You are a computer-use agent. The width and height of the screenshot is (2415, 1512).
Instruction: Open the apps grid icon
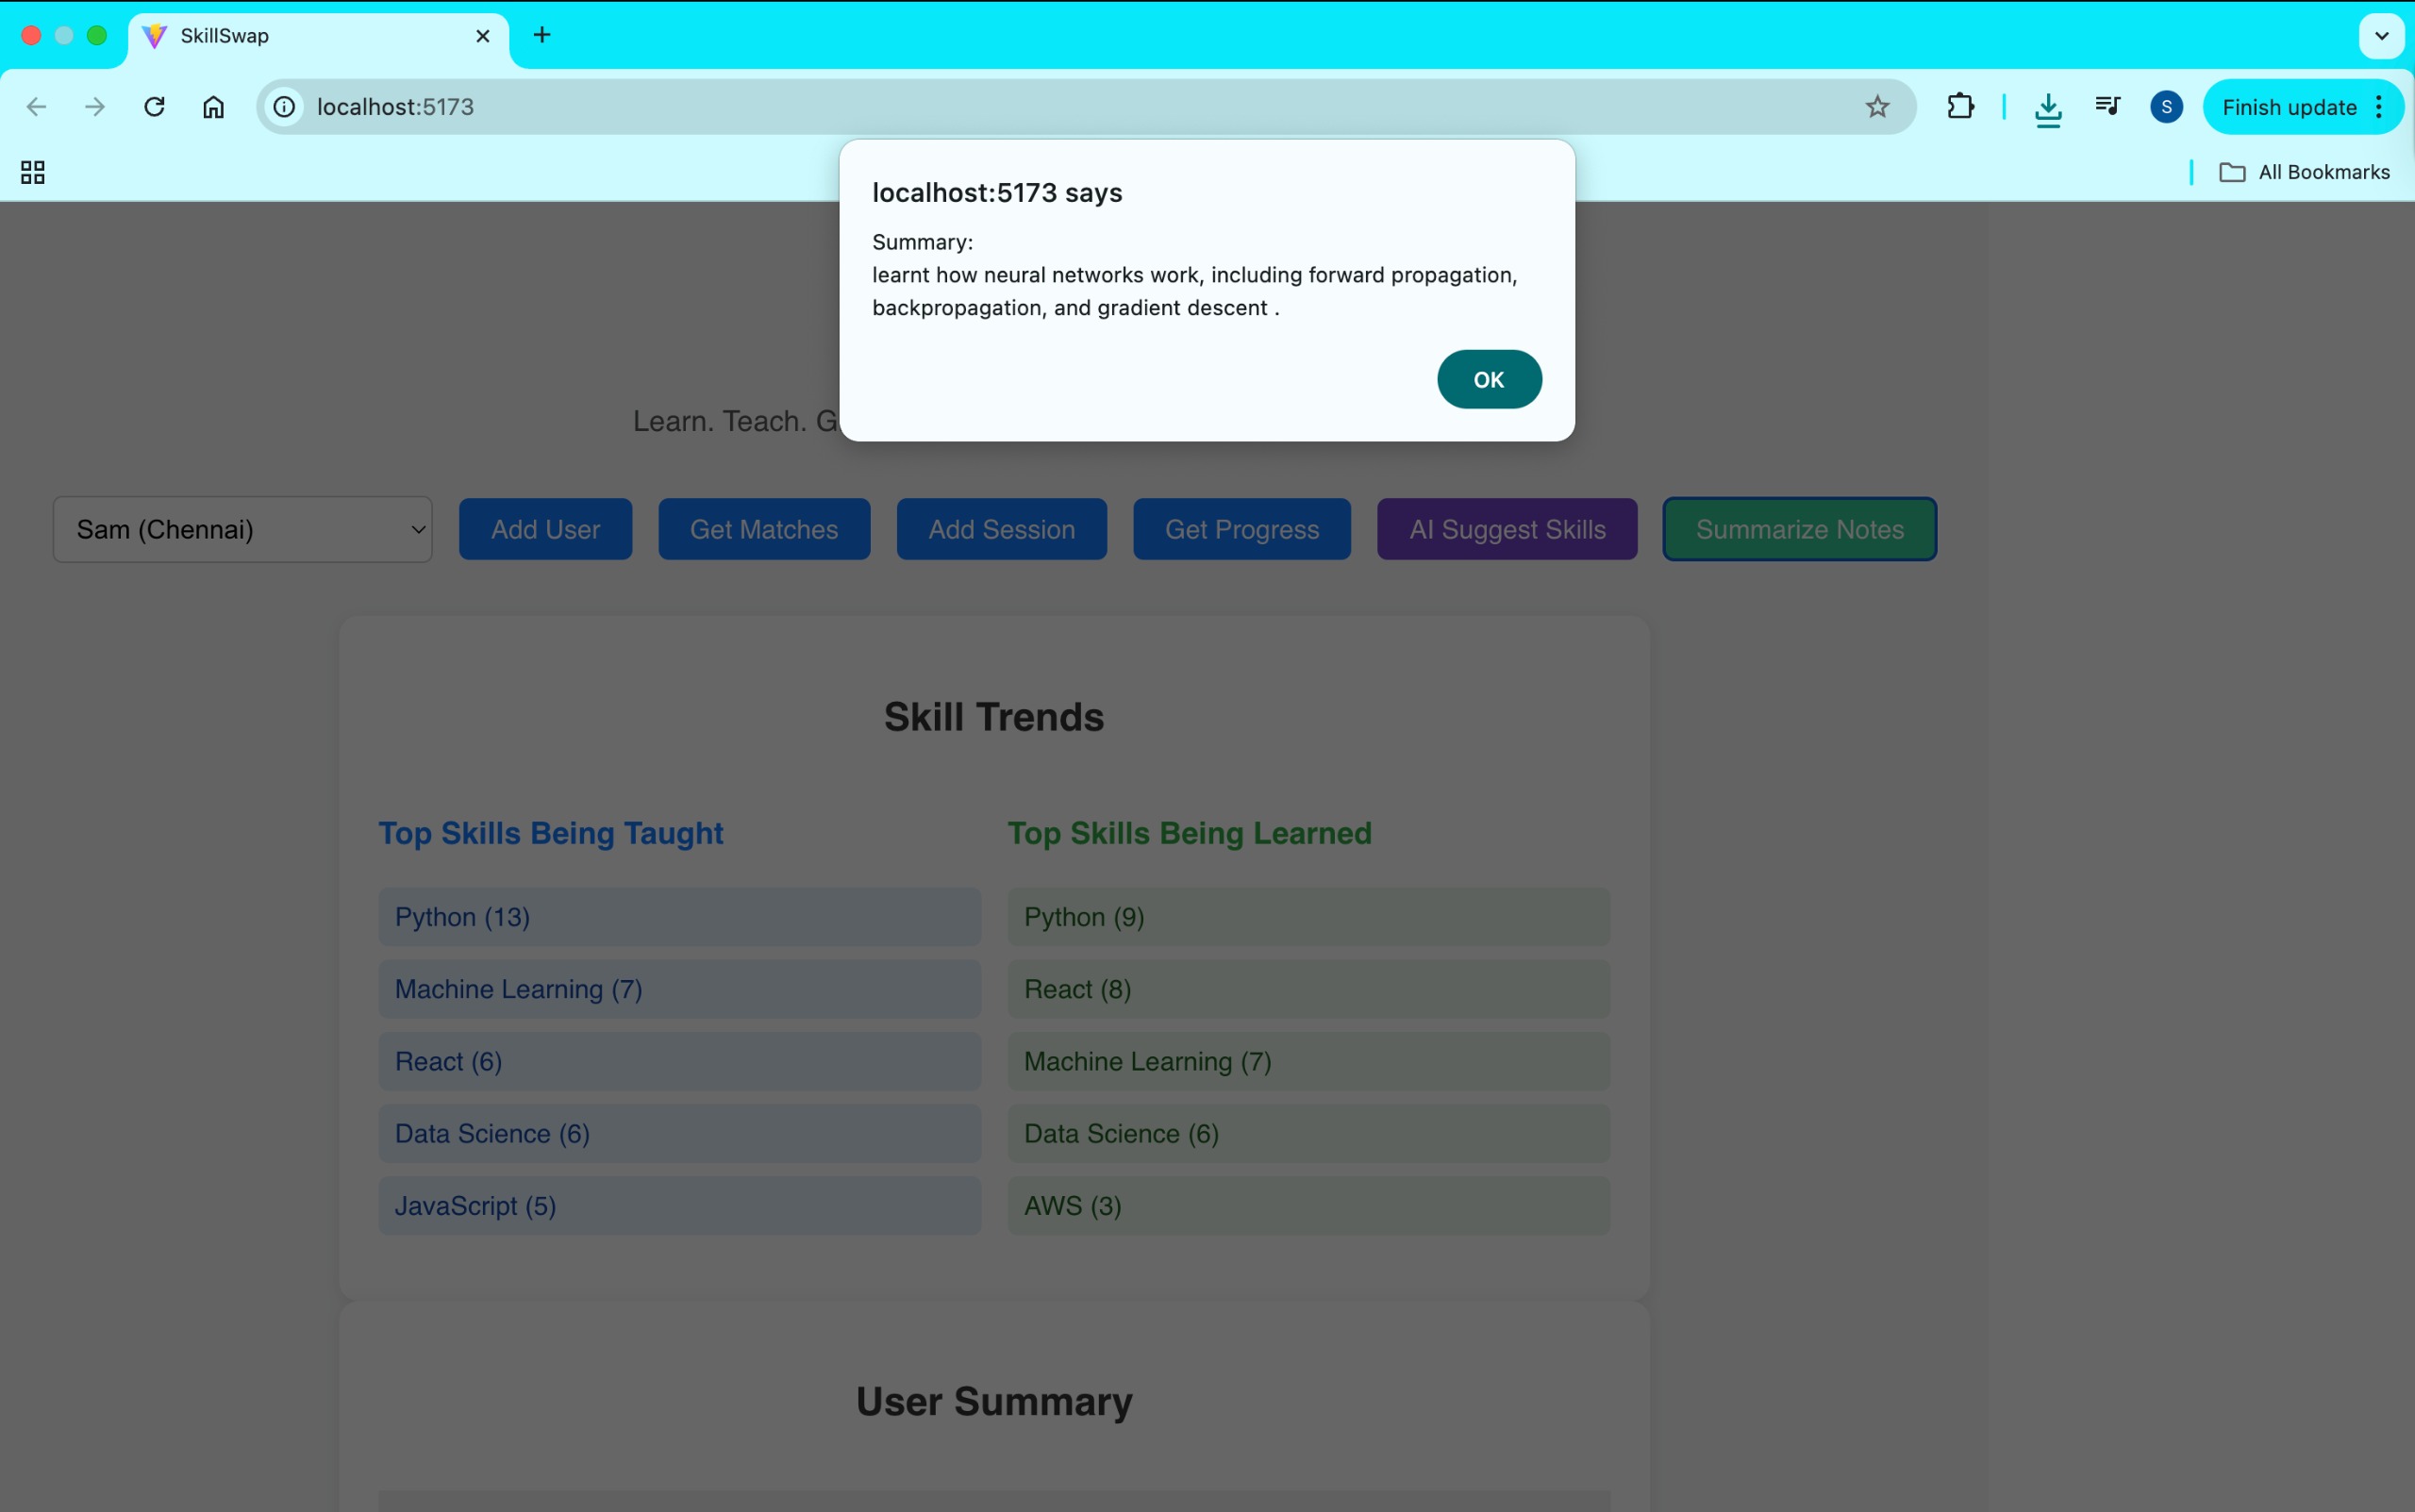[33, 172]
